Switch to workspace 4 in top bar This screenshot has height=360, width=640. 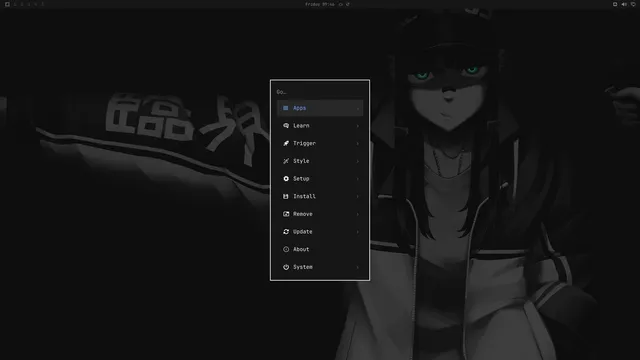[x=36, y=4]
